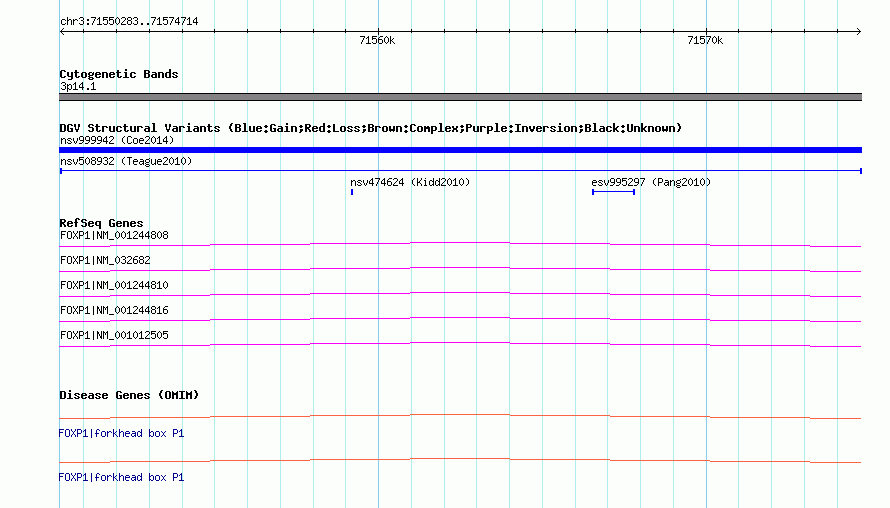Click the esv995297 blue variant segment
This screenshot has width=890, height=508.
click(x=613, y=192)
